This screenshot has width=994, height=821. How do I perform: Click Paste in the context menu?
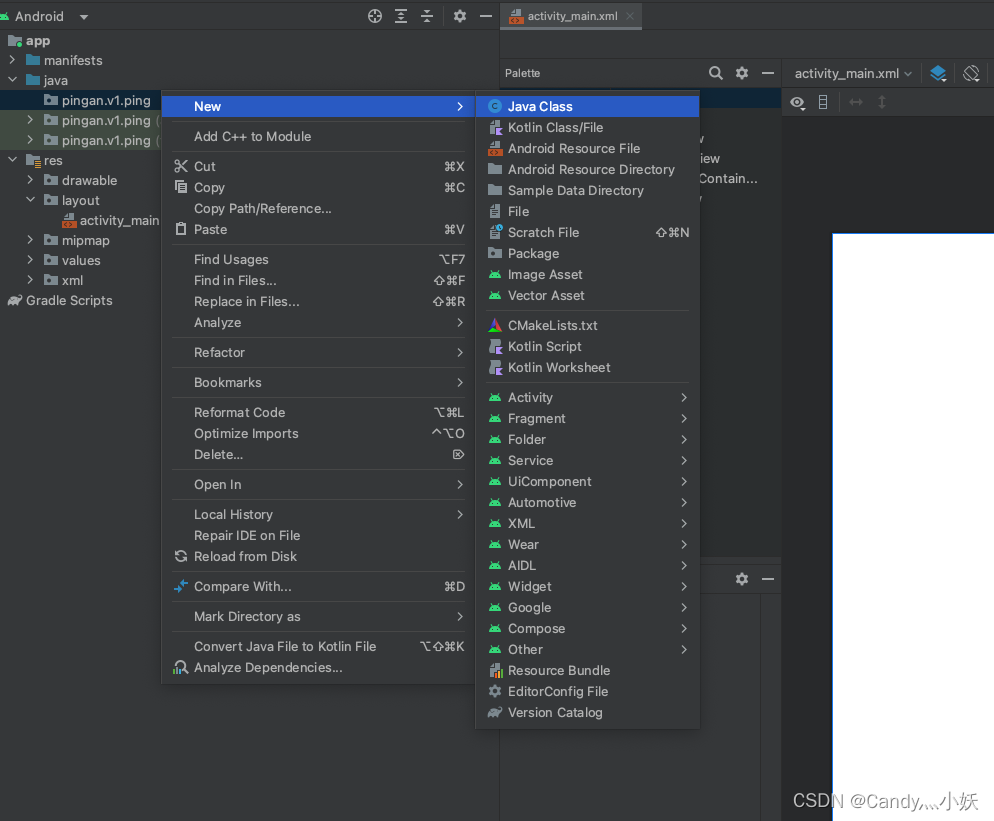pos(318,229)
